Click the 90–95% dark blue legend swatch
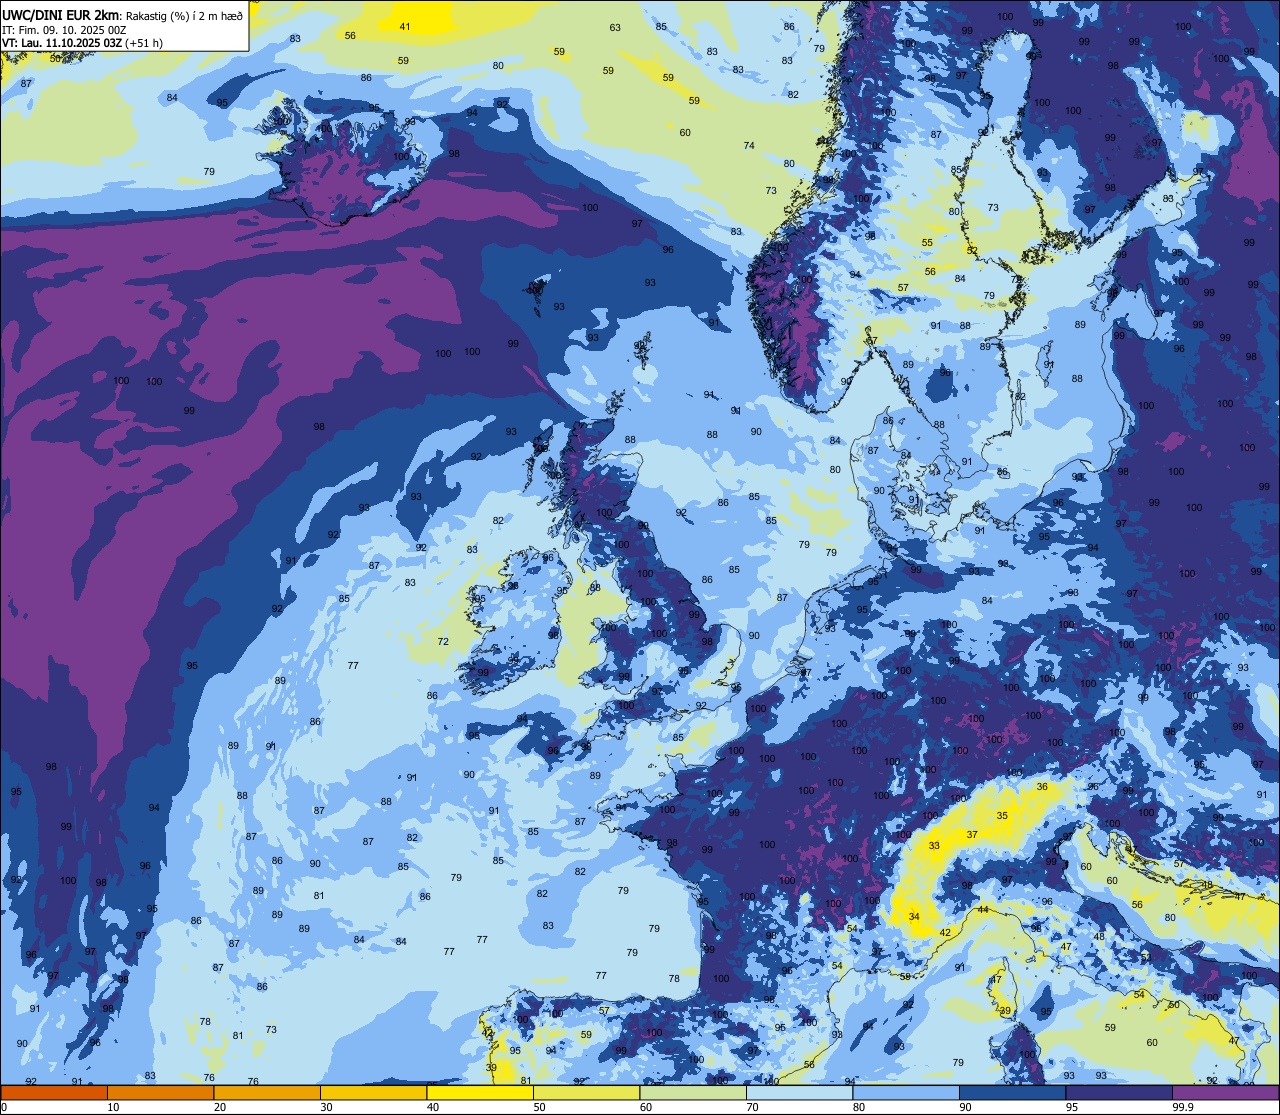The height and width of the screenshot is (1115, 1280). [x=1012, y=1092]
